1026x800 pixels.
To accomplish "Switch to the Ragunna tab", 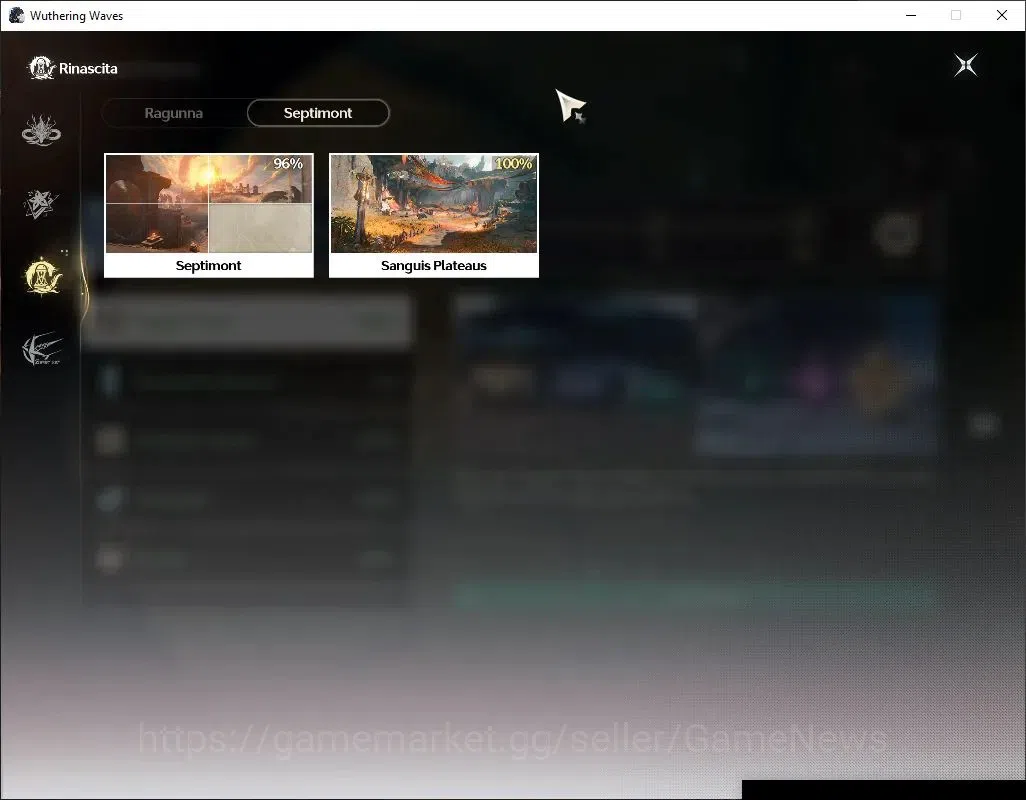I will (174, 113).
